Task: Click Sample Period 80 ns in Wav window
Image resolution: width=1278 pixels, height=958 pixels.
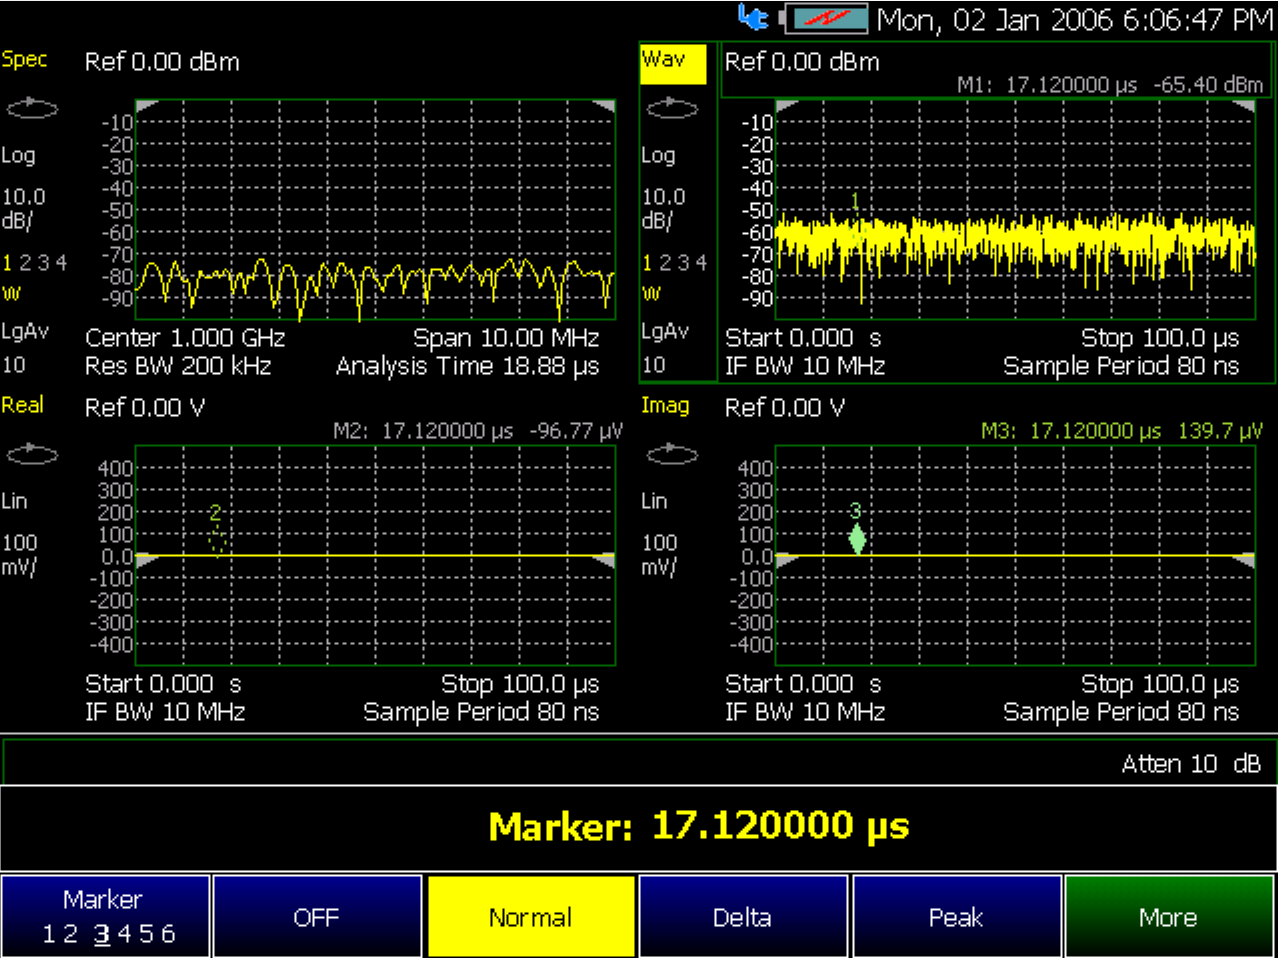Action: tap(1121, 367)
